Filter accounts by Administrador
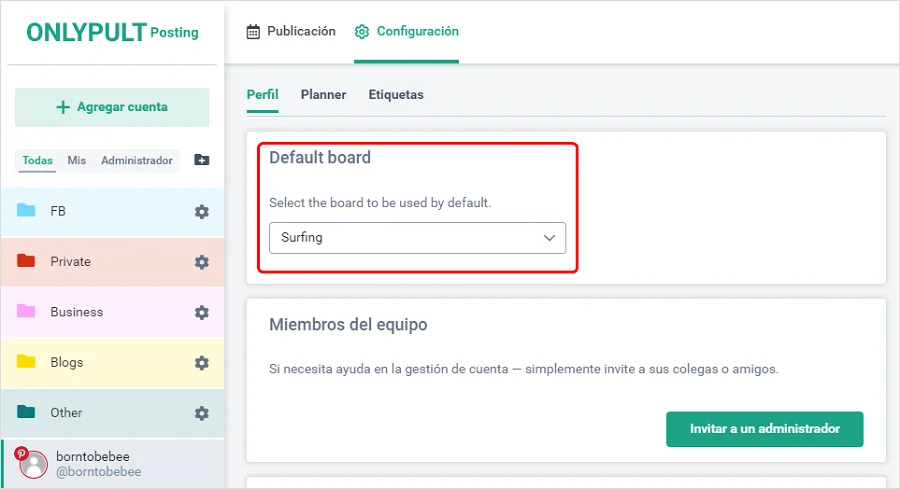900x489 pixels. coord(137,160)
